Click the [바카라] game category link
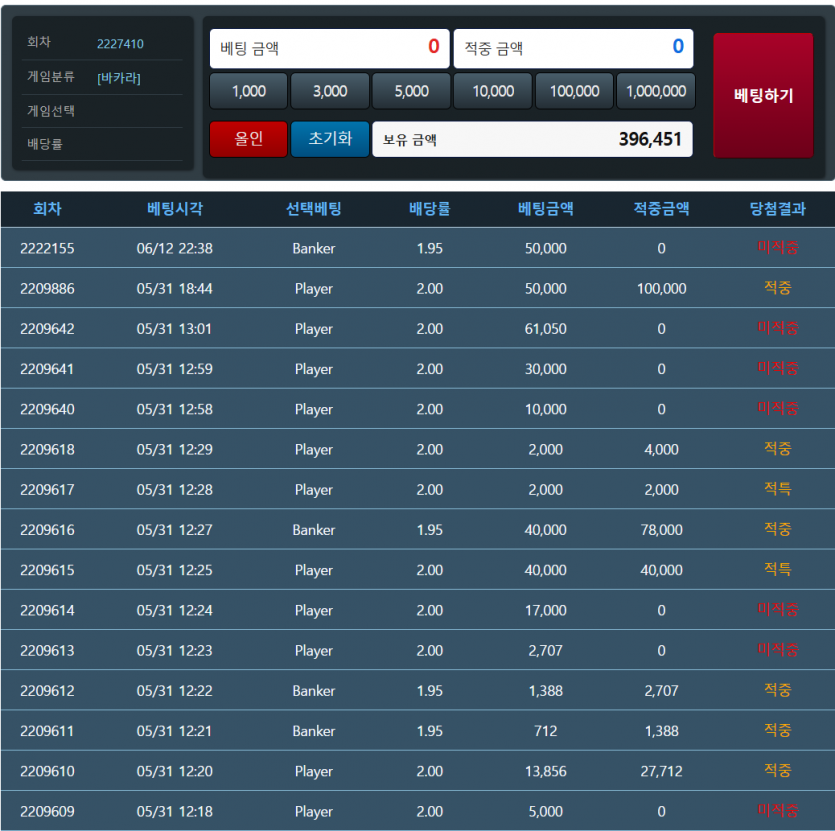The width and height of the screenshot is (835, 831). (x=119, y=77)
